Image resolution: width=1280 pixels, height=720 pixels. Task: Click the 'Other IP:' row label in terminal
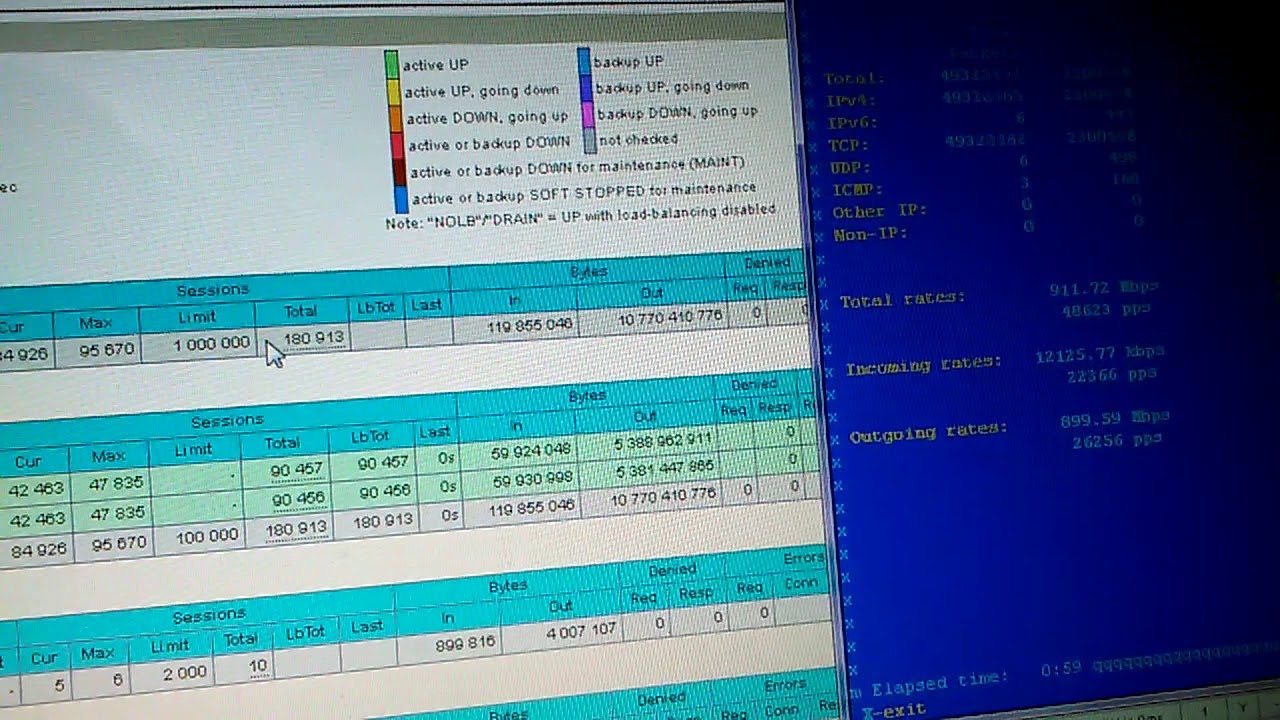[x=879, y=212]
